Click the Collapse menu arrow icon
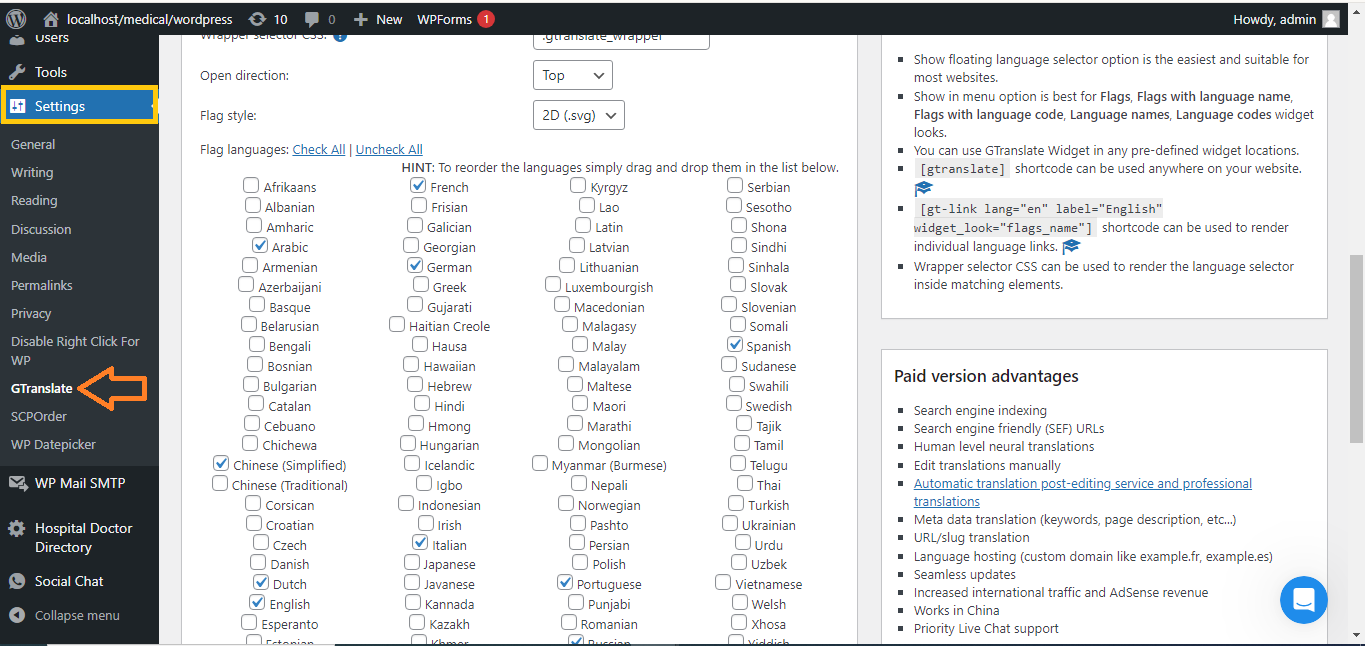 (x=17, y=615)
